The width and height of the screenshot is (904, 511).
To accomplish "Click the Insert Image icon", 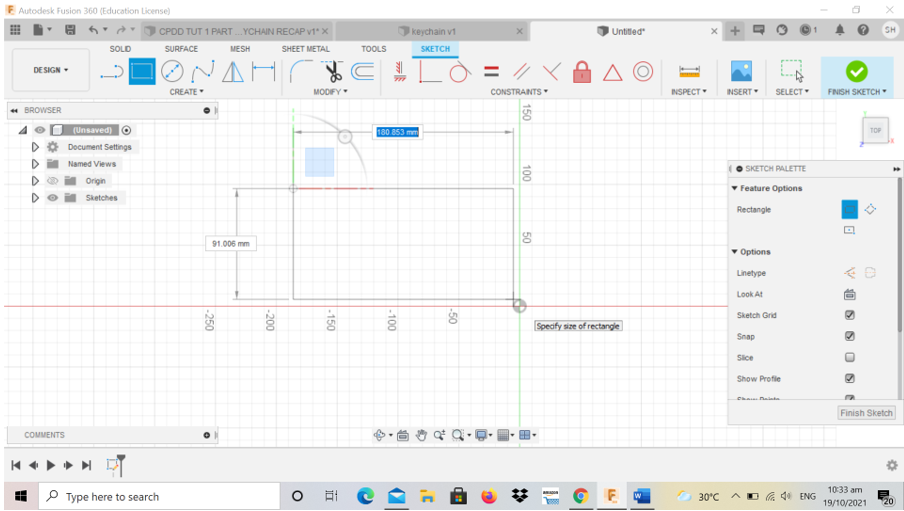I will [741, 71].
